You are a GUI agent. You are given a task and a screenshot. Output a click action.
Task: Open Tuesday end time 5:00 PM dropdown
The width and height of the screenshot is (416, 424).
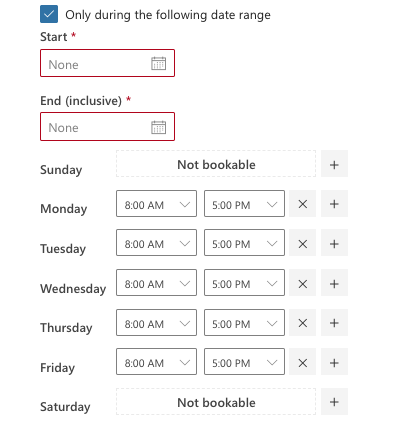pos(244,243)
